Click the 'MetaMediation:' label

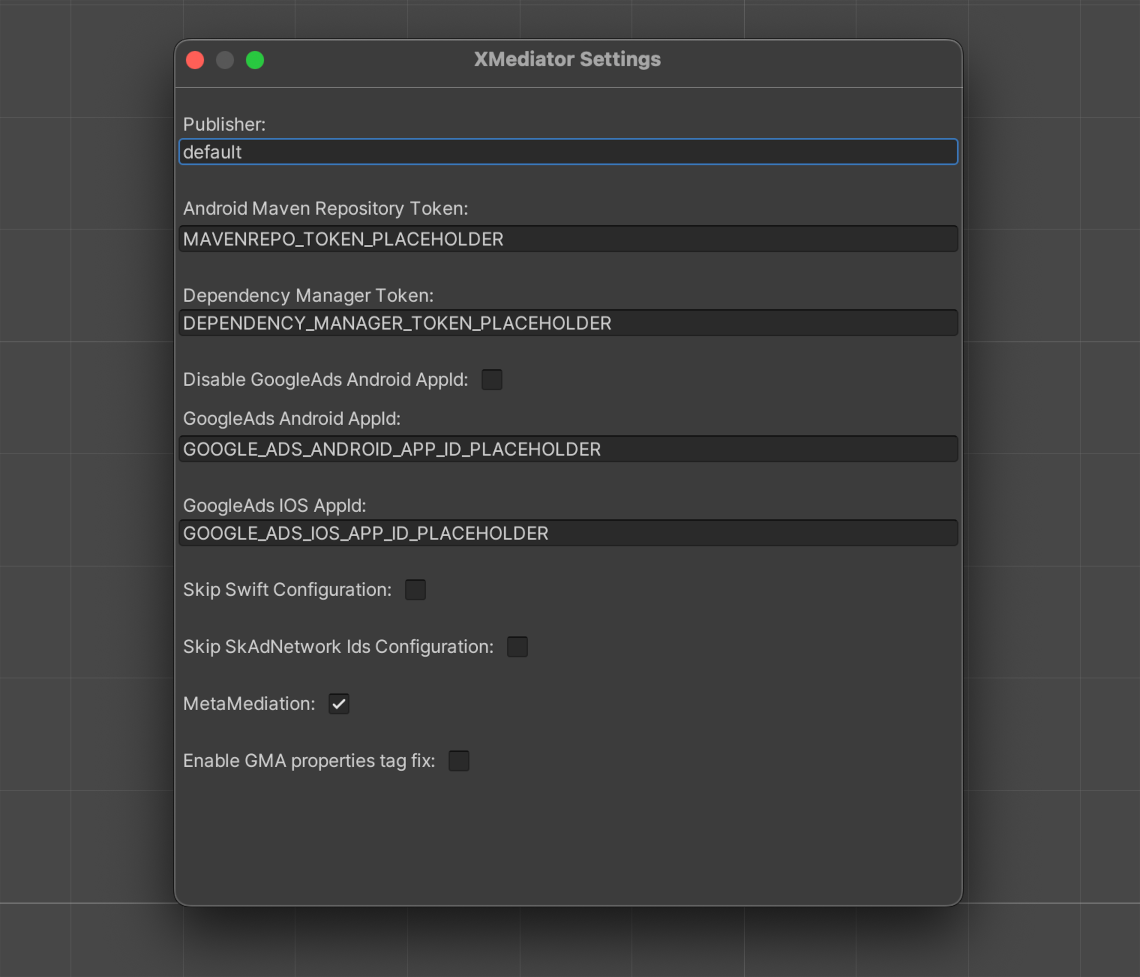pyautogui.click(x=249, y=704)
